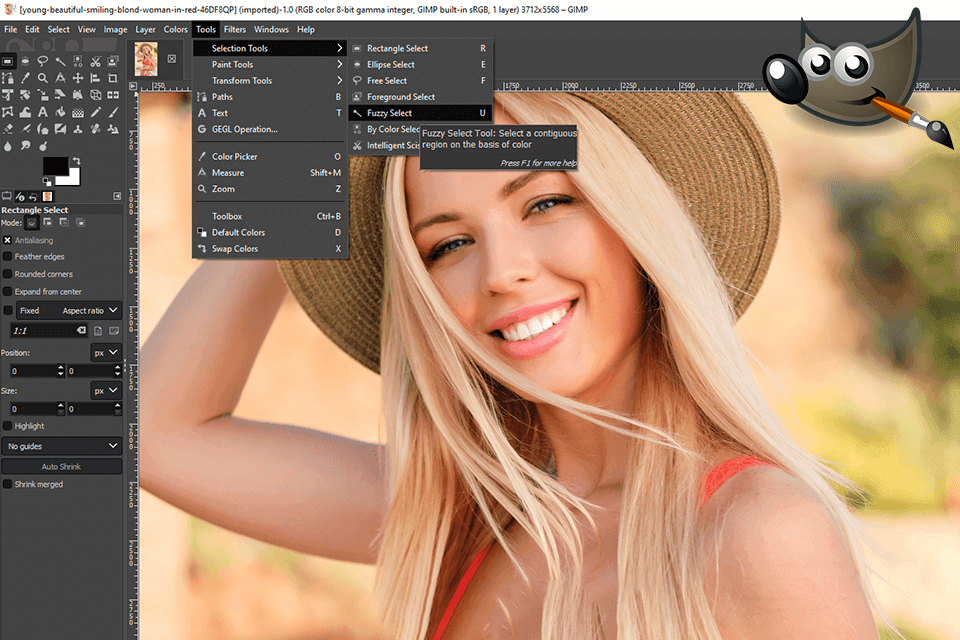Enable the Feather edges checkbox
The height and width of the screenshot is (640, 960).
[x=7, y=257]
